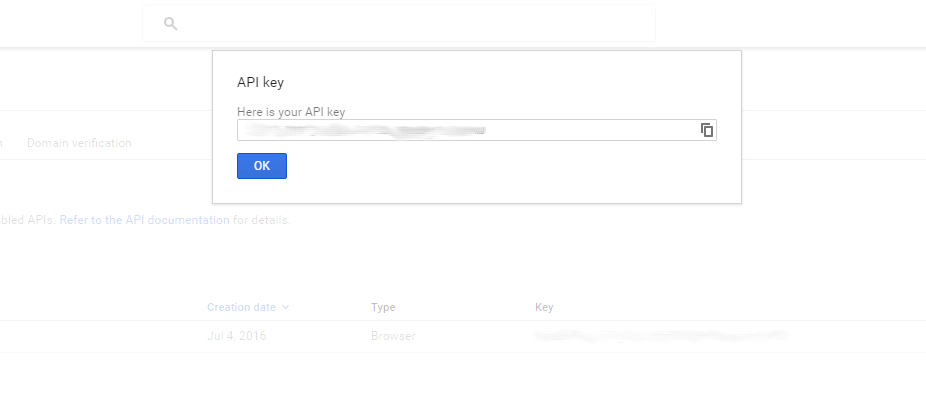
Task: Click the API key dialog title
Action: (x=260, y=82)
